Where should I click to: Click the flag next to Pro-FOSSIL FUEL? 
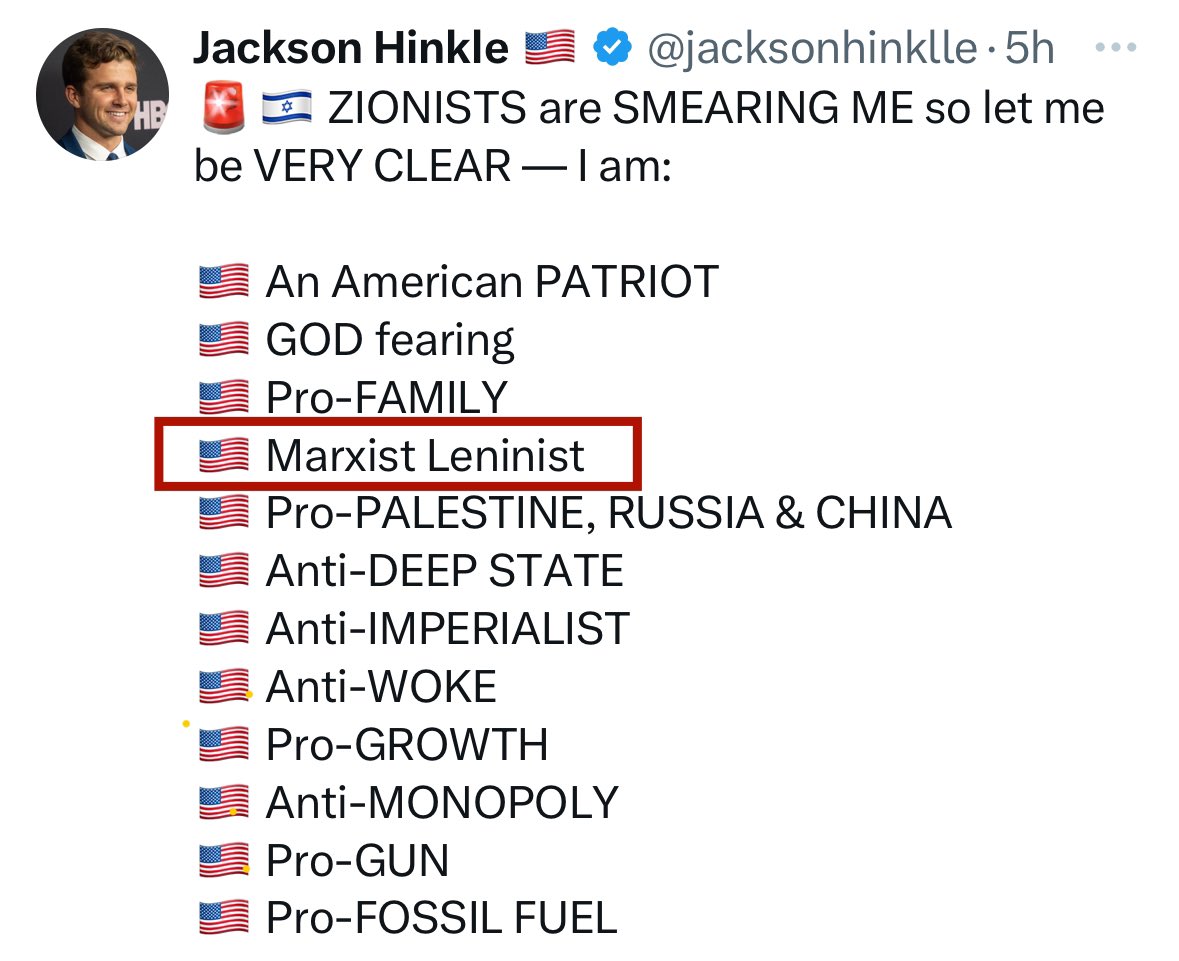(223, 917)
